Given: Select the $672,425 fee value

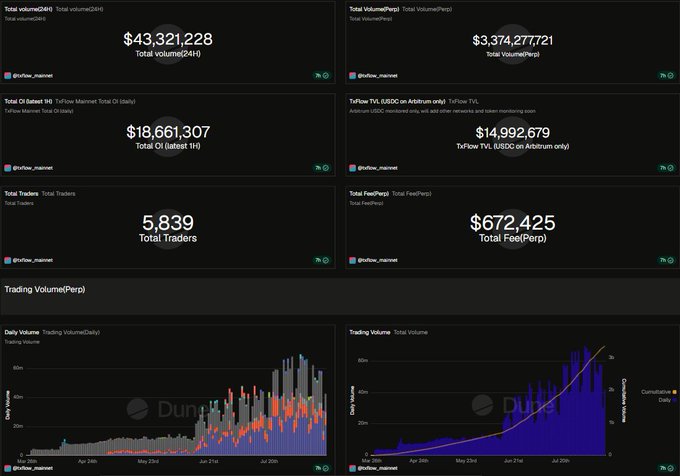Looking at the screenshot, I should point(513,223).
